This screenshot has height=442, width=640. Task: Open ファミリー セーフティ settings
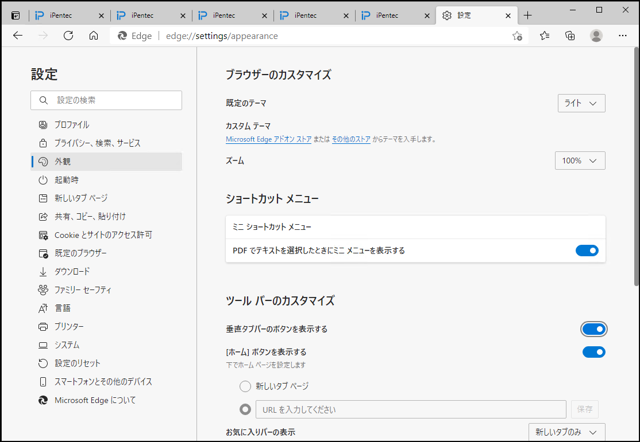106,290
